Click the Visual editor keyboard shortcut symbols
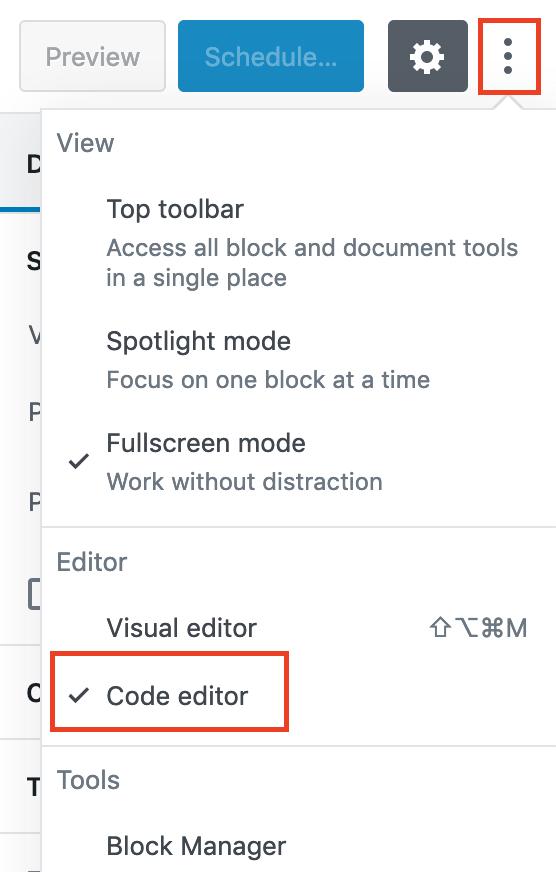556x872 pixels. point(478,628)
